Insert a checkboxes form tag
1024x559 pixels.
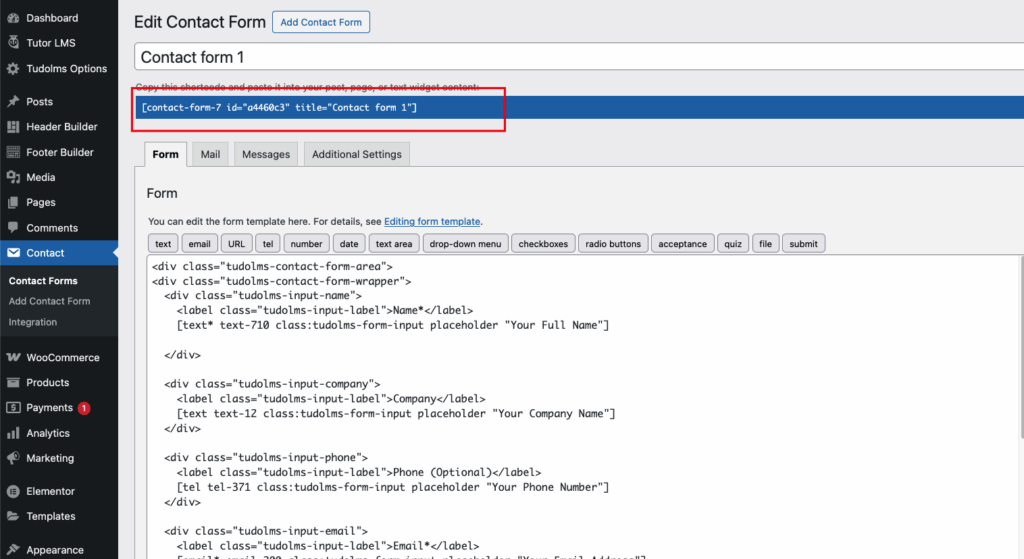(x=543, y=243)
